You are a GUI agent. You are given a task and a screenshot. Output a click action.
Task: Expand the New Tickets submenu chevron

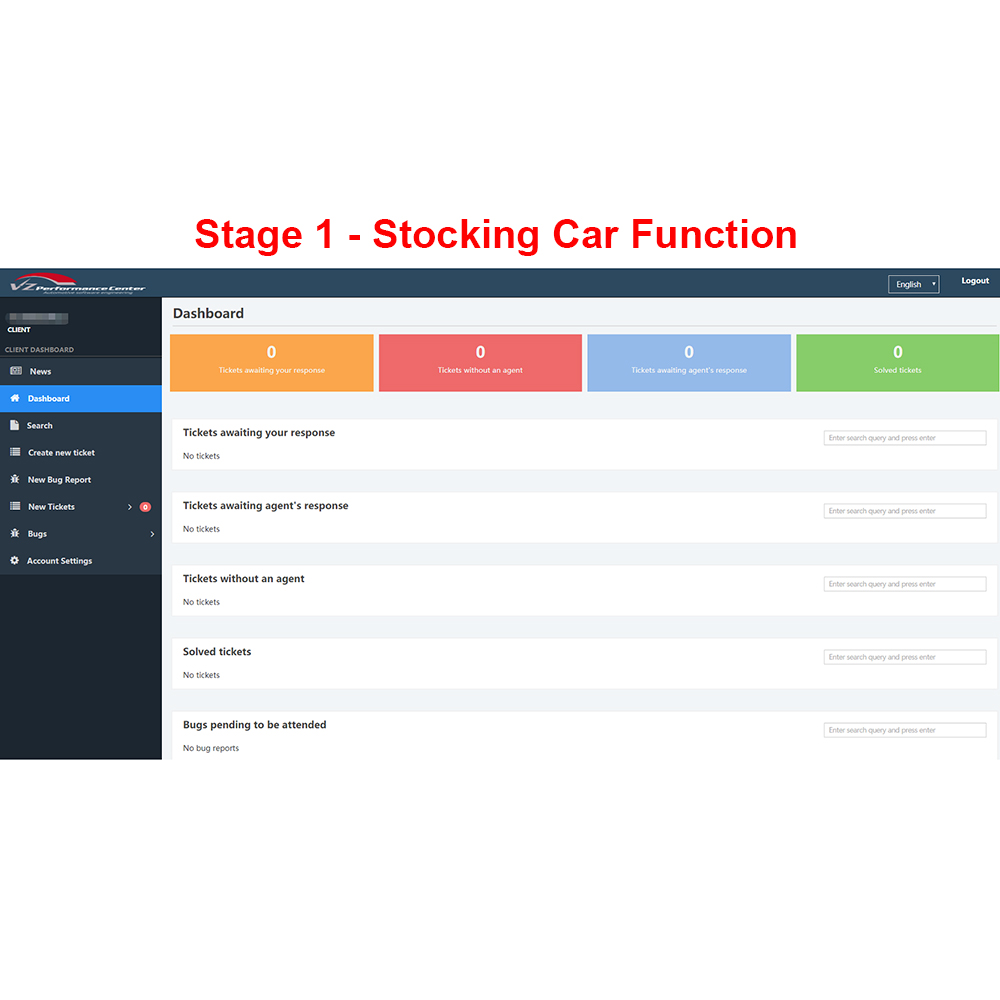pyautogui.click(x=129, y=507)
